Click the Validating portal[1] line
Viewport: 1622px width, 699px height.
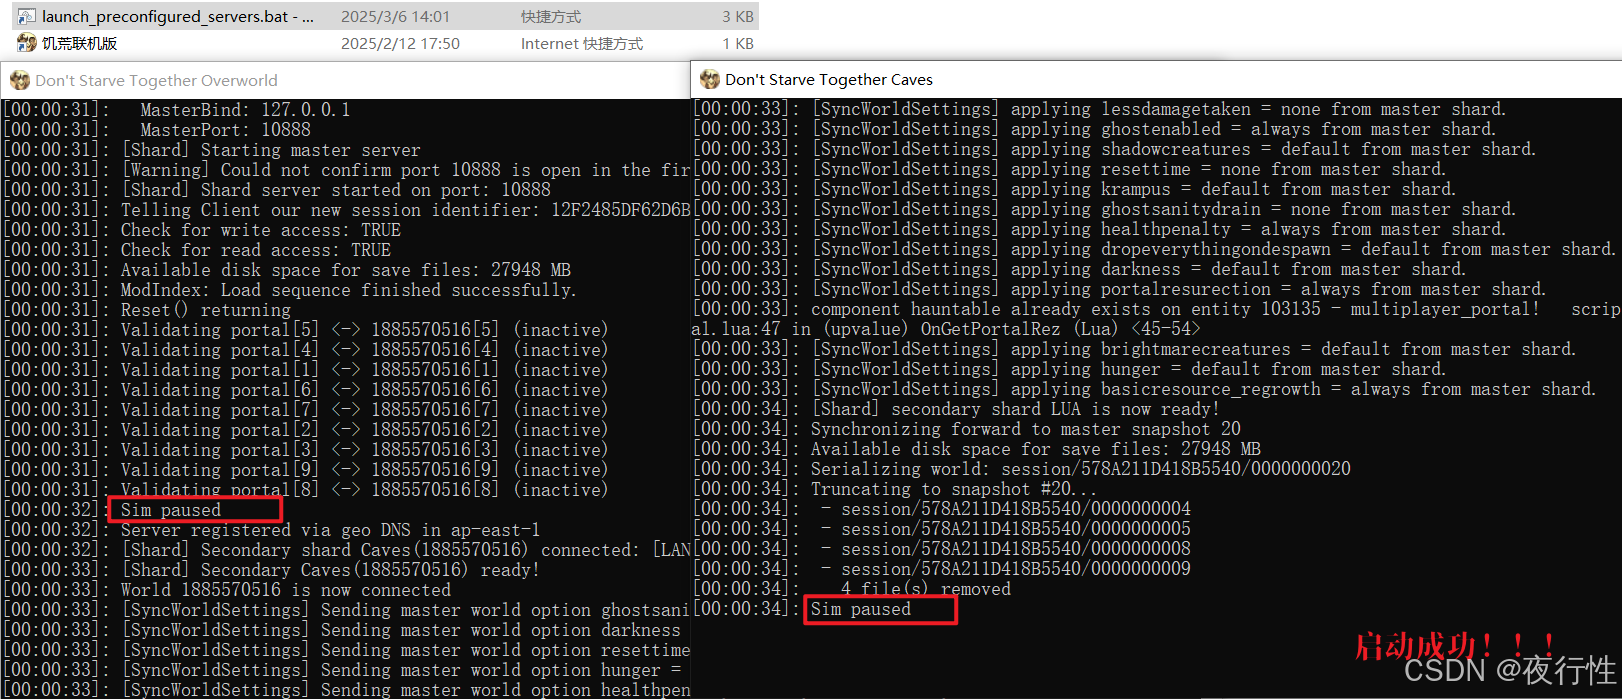pyautogui.click(x=305, y=370)
